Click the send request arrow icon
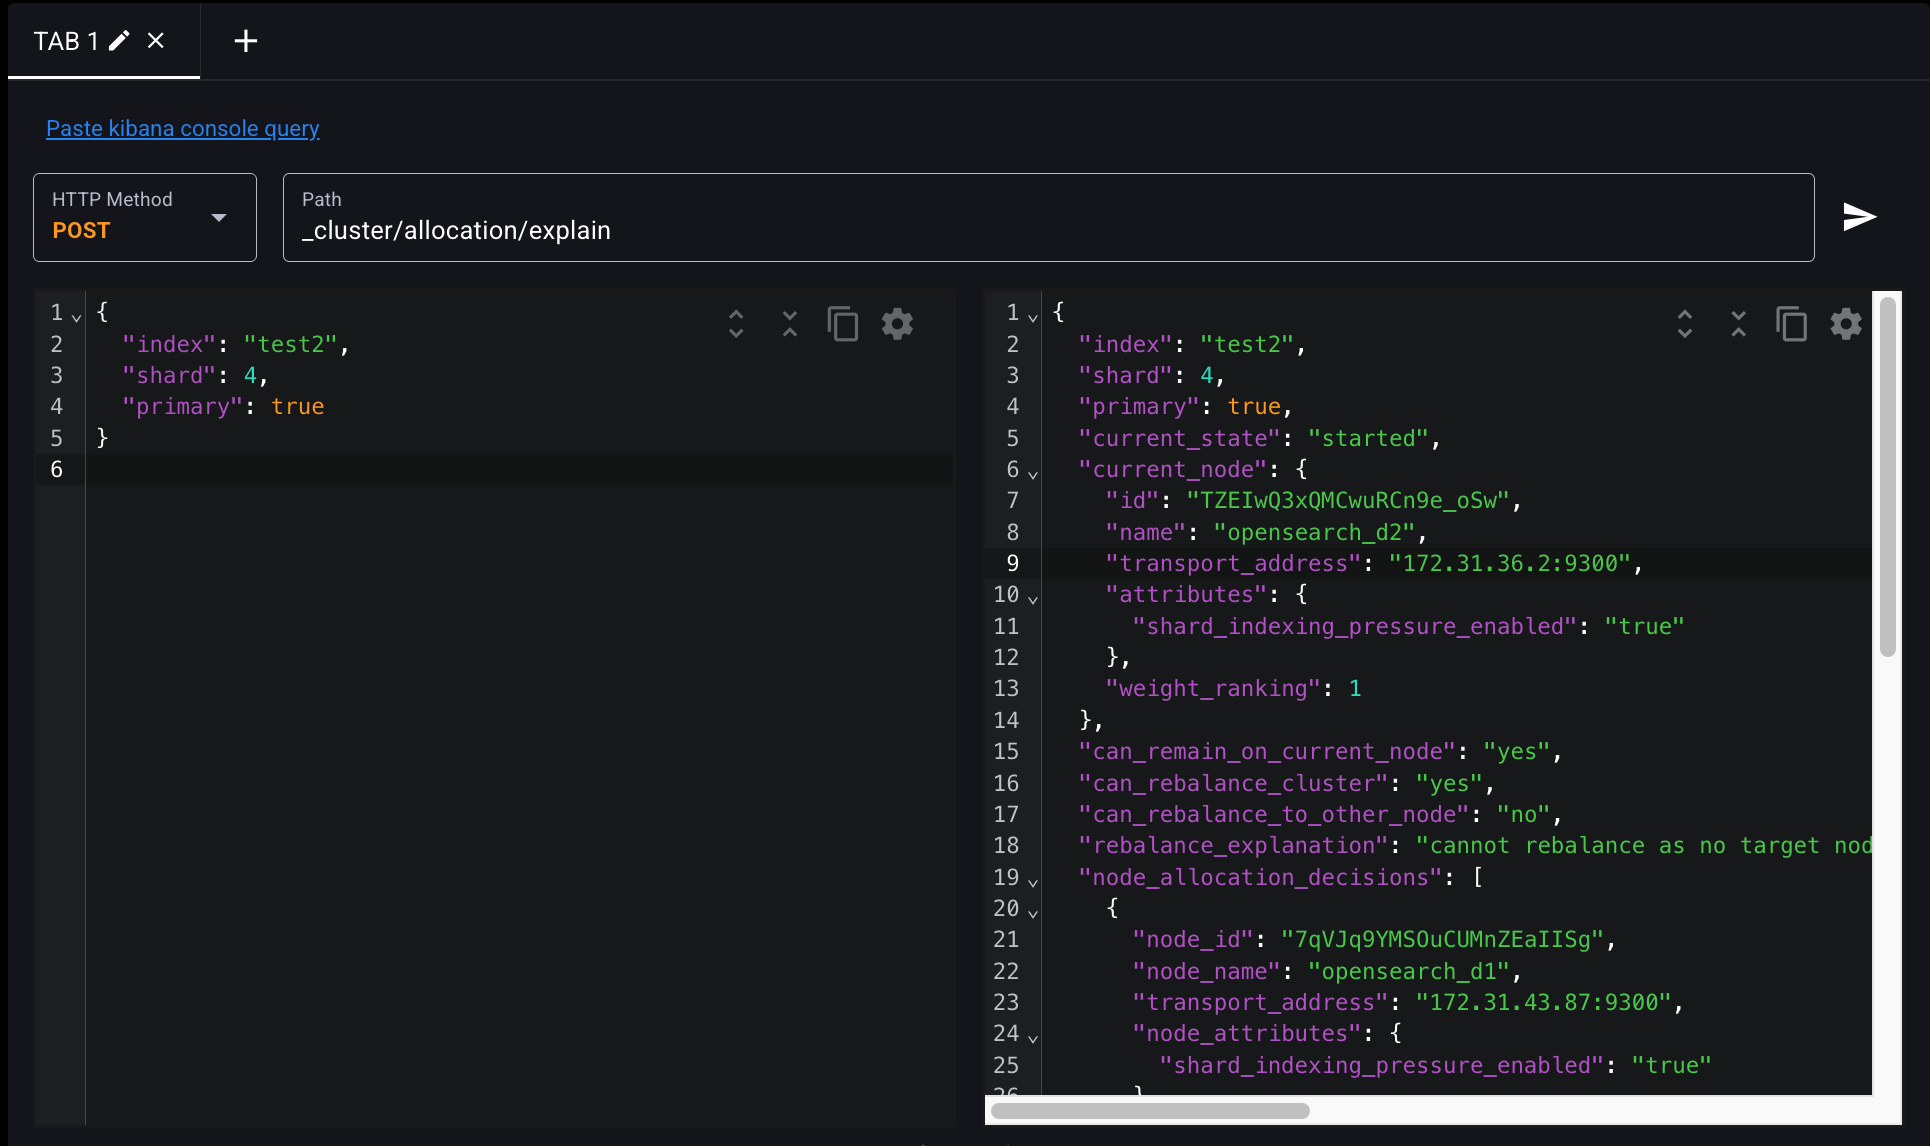1930x1146 pixels. (1859, 217)
